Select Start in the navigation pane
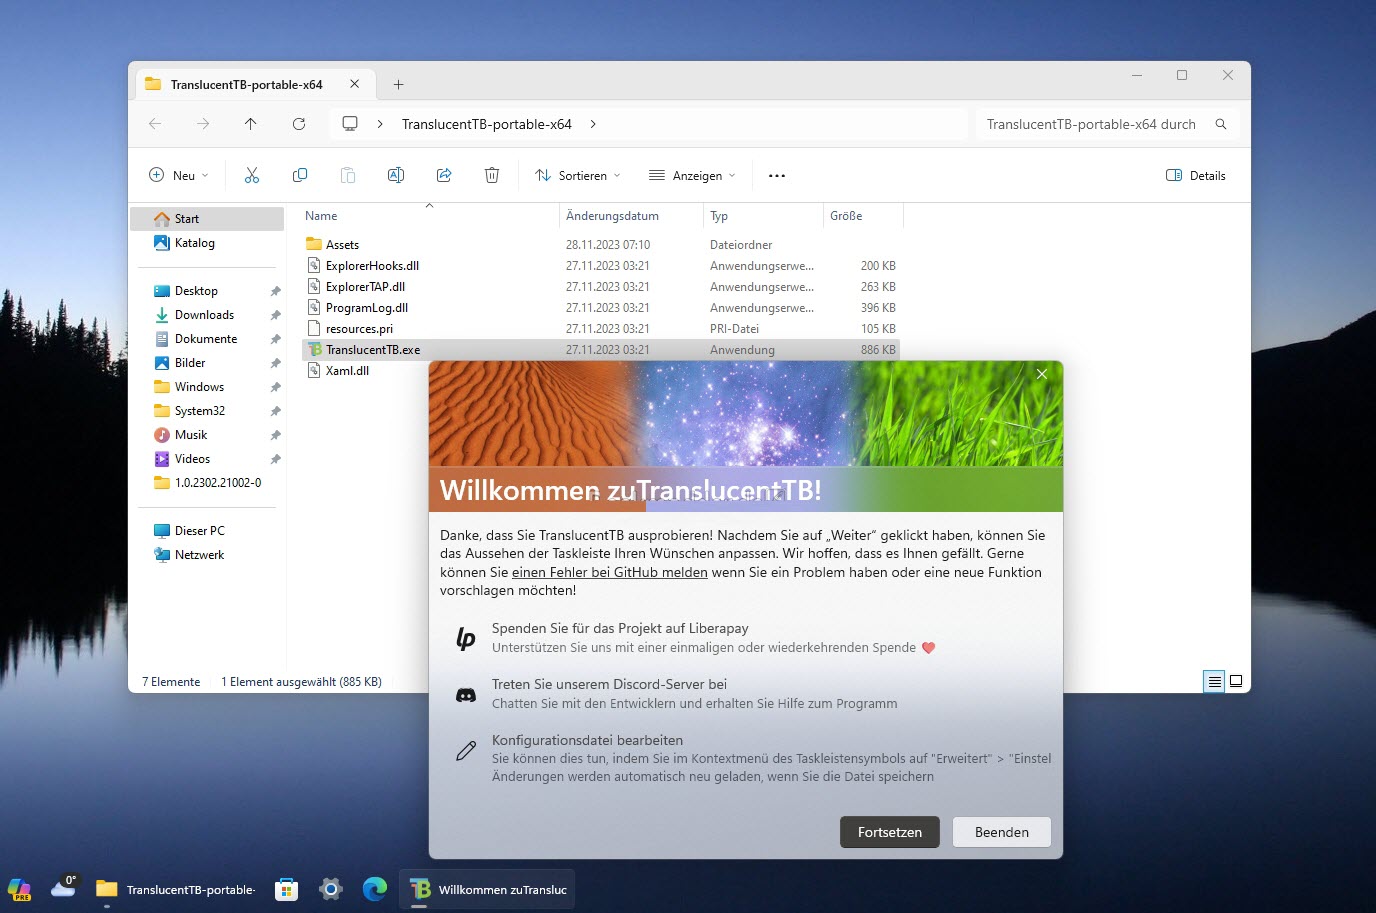 tap(207, 219)
